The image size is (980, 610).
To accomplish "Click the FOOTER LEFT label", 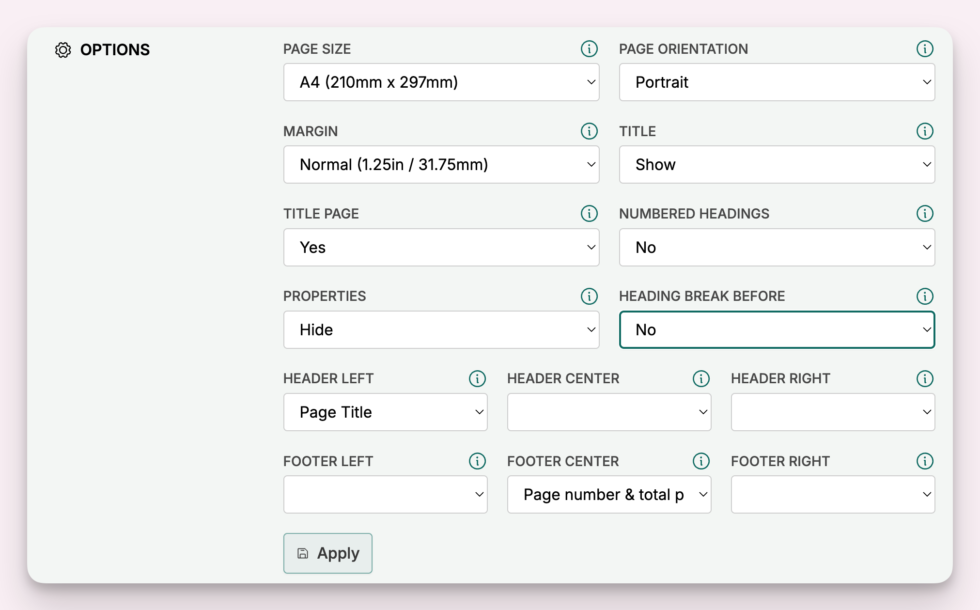I will click(328, 461).
